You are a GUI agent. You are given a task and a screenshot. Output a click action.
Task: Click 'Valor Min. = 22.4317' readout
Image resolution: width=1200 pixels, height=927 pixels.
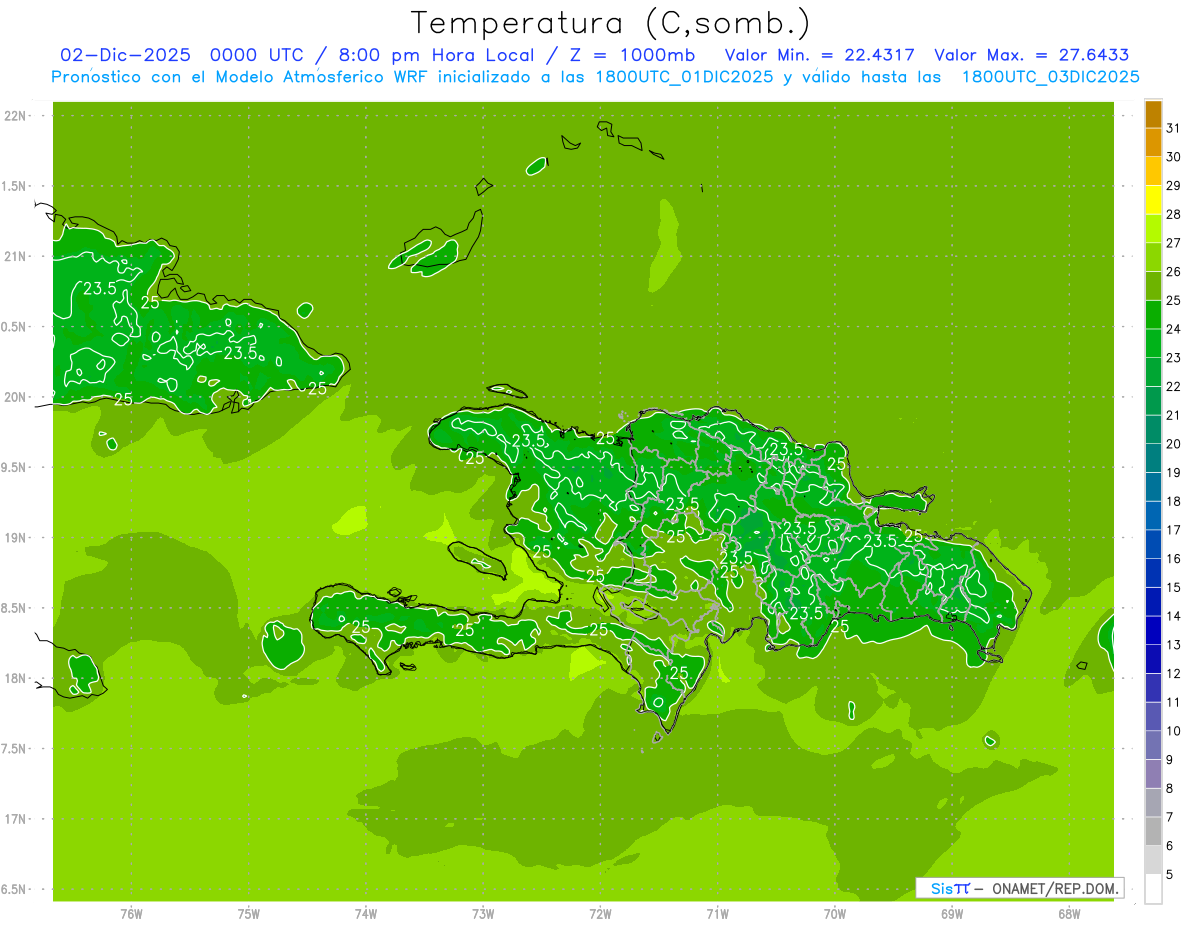819,55
